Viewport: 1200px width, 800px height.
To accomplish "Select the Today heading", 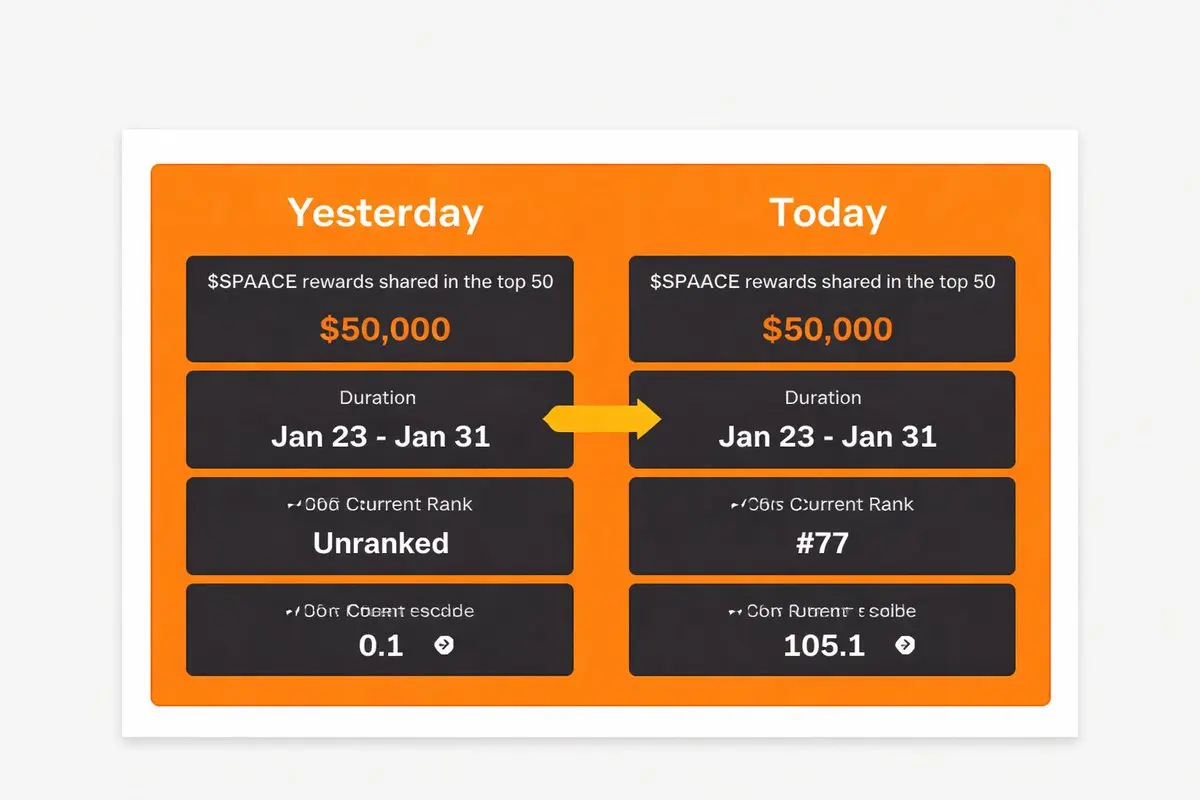I will click(827, 213).
